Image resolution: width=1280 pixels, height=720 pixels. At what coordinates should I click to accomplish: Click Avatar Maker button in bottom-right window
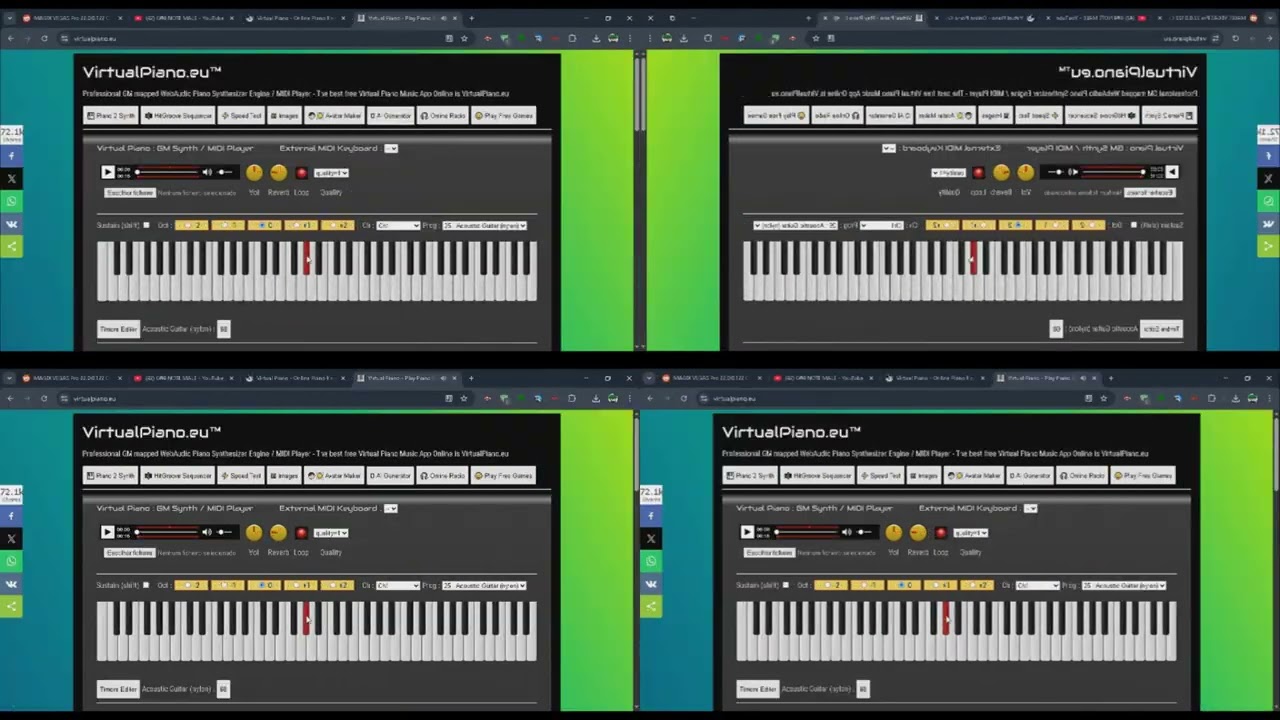(974, 475)
